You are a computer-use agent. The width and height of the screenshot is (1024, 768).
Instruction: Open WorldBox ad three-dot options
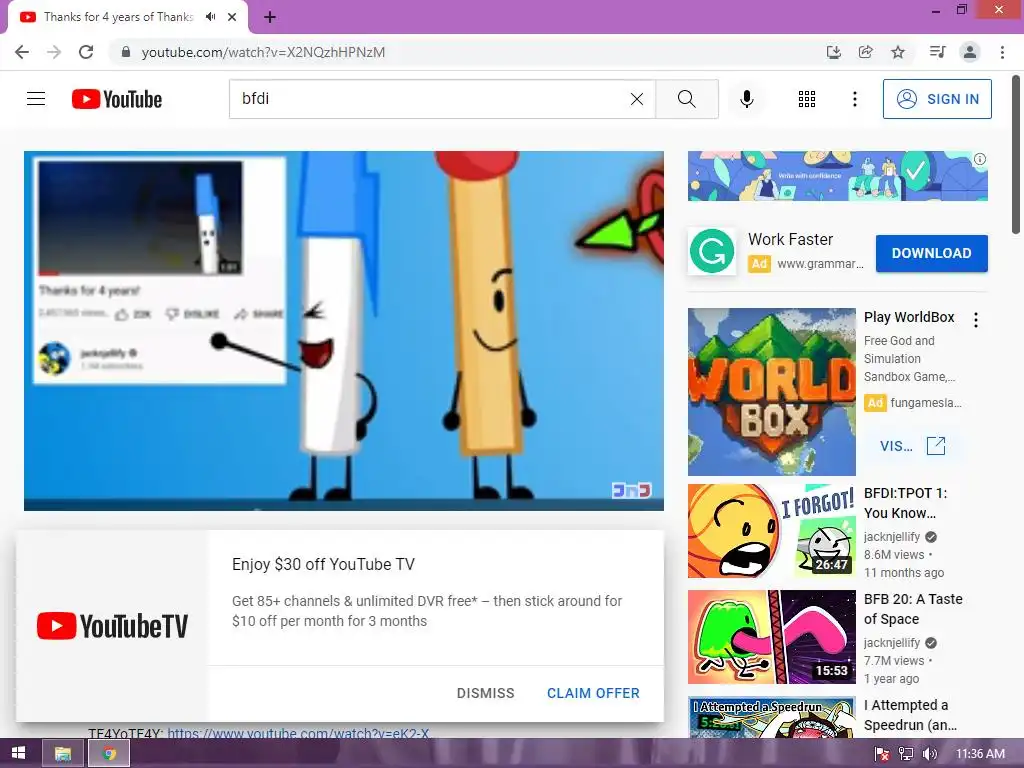pos(976,319)
